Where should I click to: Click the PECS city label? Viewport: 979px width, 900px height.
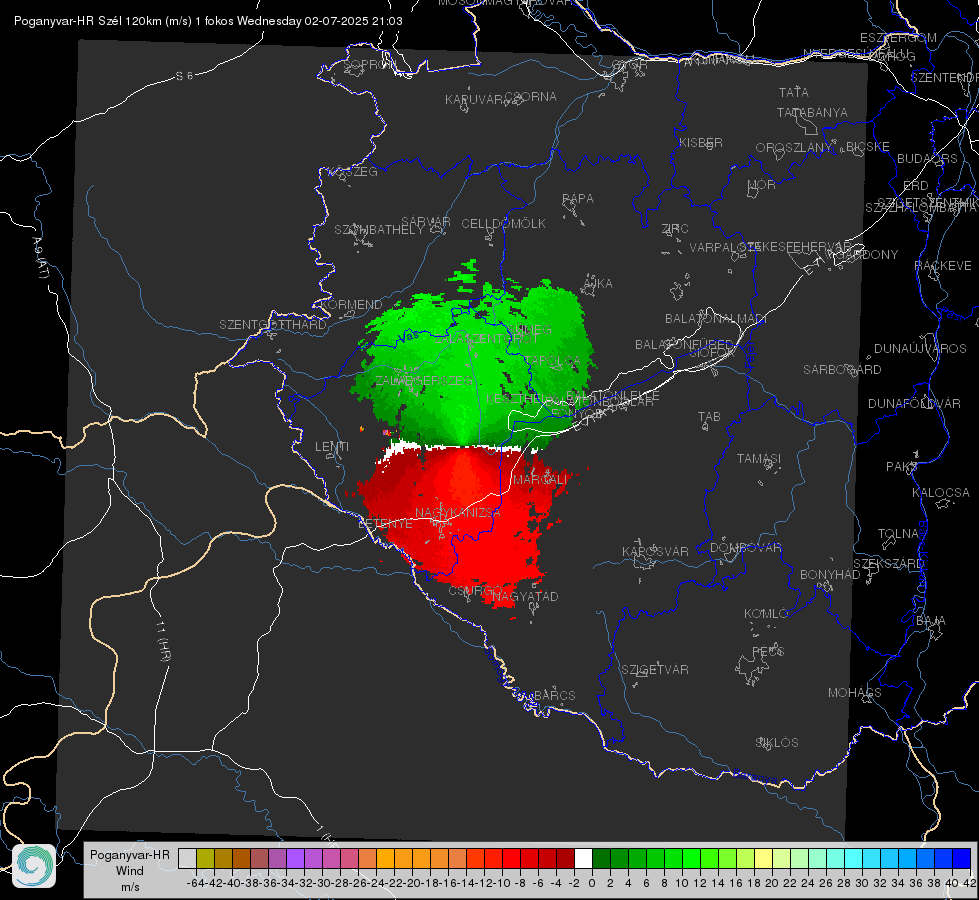pos(768,652)
